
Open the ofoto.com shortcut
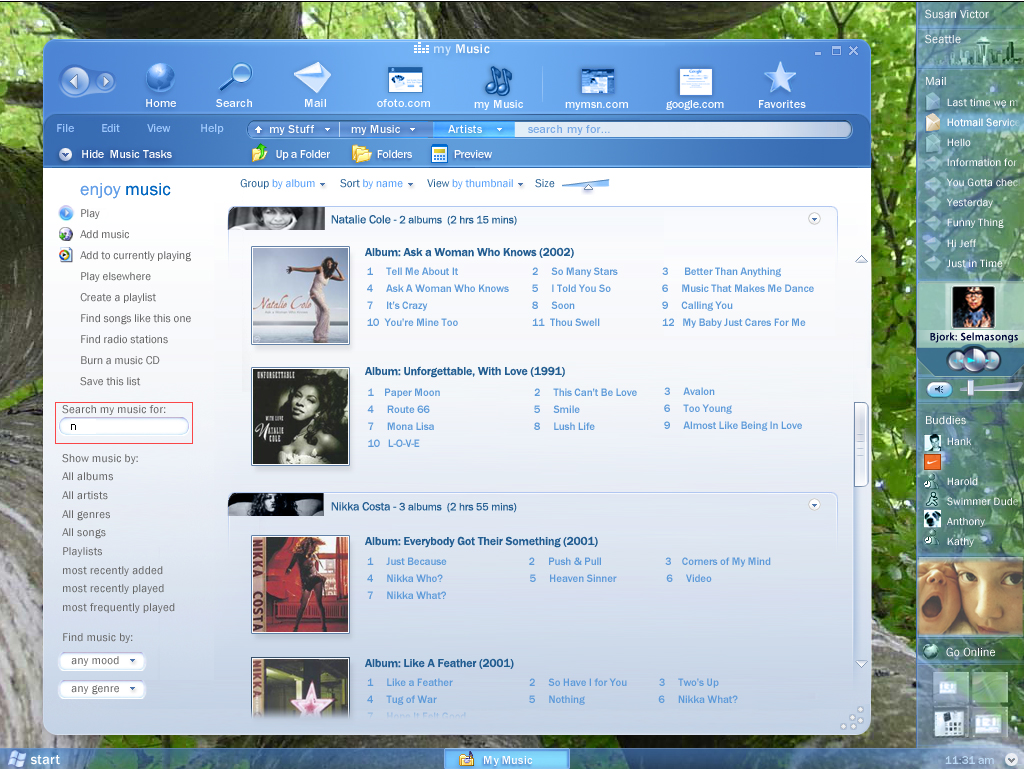[x=405, y=80]
